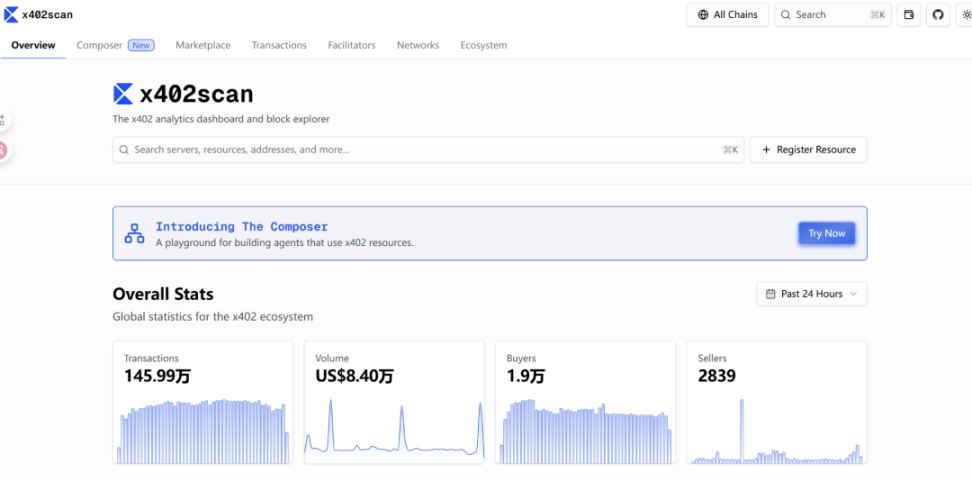Click the widget-plus floating sidebar icon
Viewport: 972px width, 482px height.
click(x=3, y=120)
